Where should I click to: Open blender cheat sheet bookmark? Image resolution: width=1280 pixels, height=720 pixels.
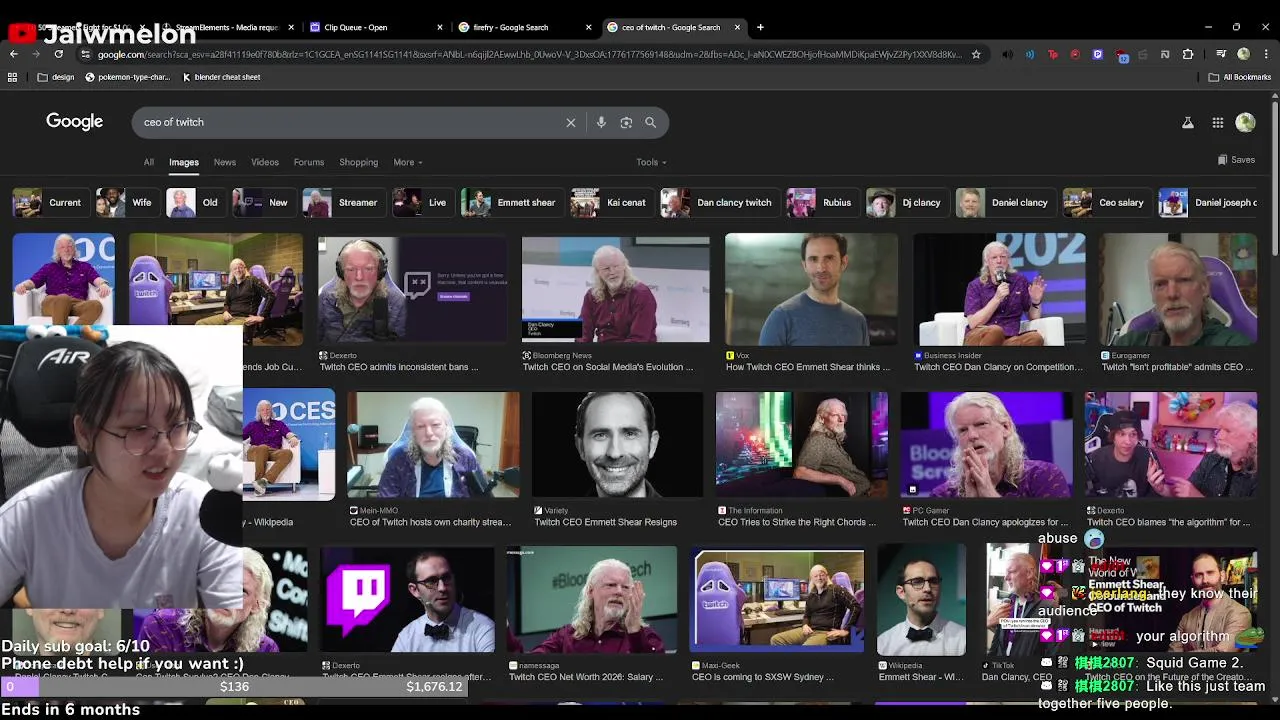(221, 77)
